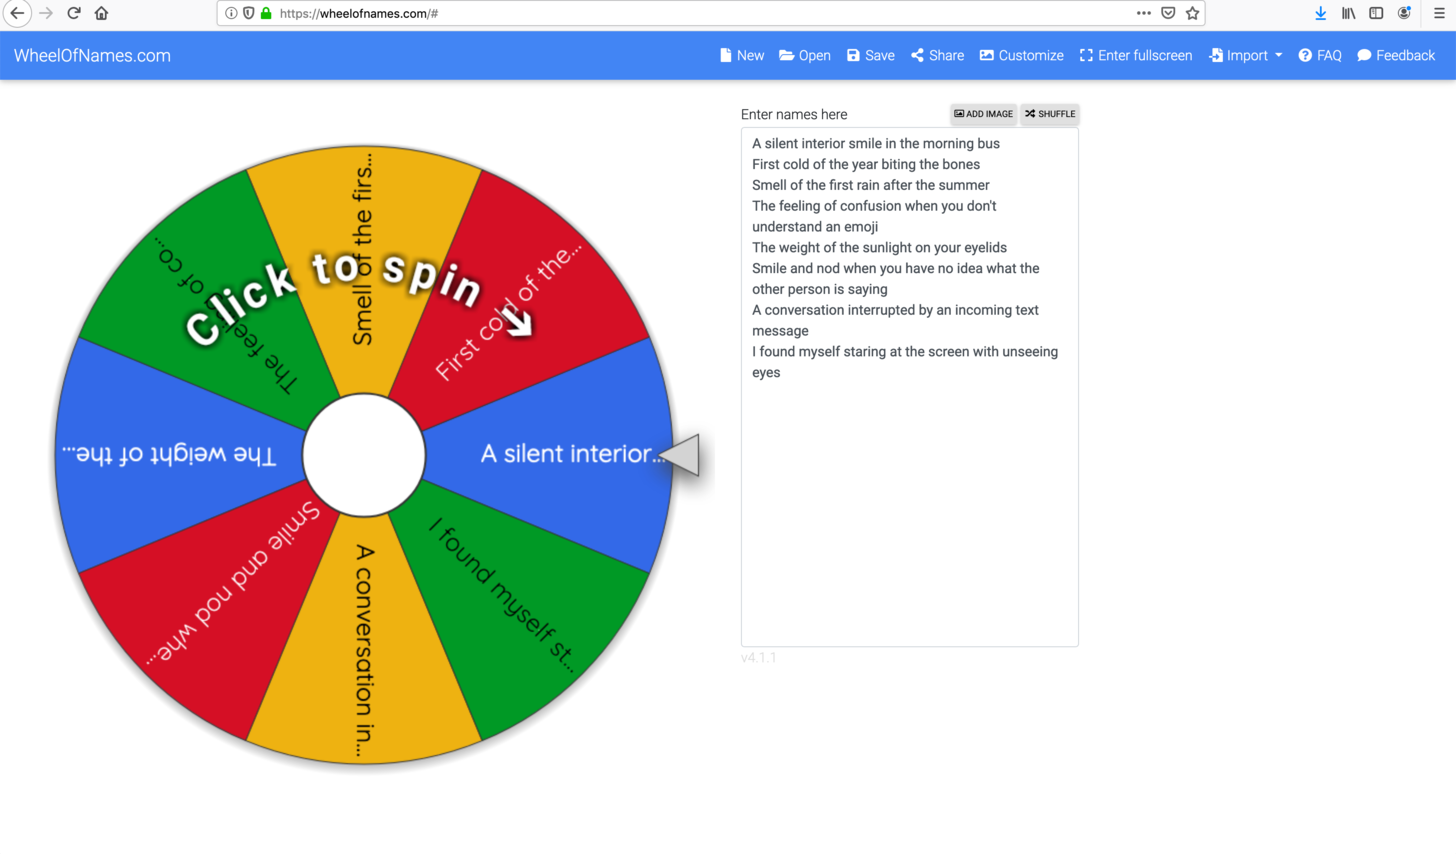This screenshot has width=1456, height=854.
Task: Click the wheel's white center to spin
Action: pyautogui.click(x=364, y=455)
